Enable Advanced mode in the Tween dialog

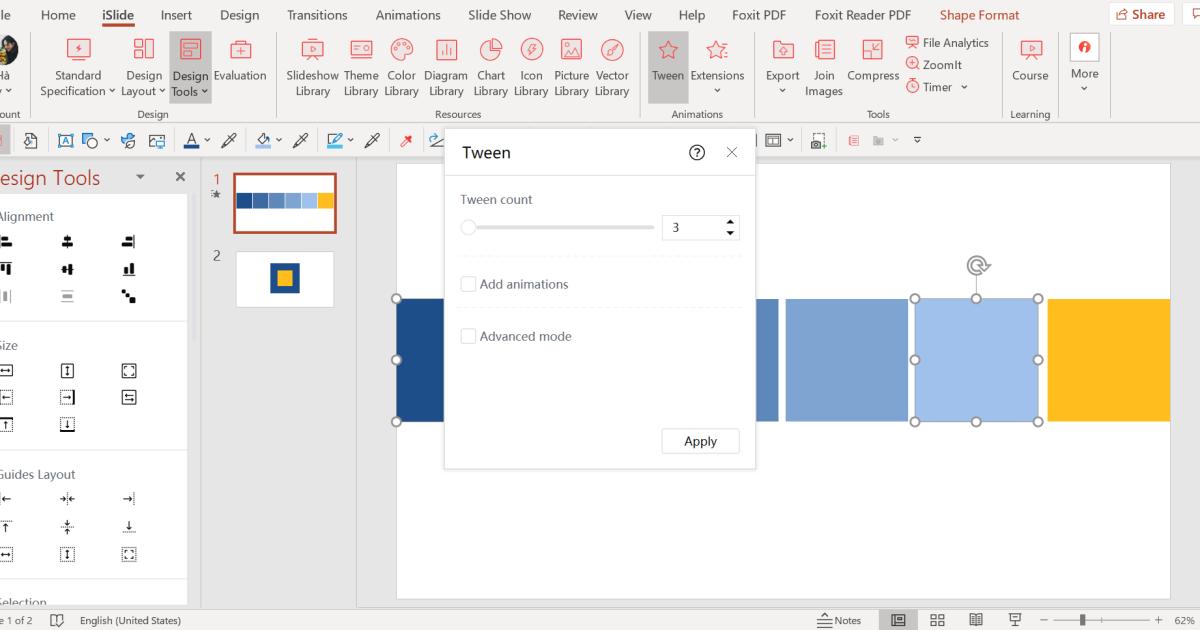point(469,336)
